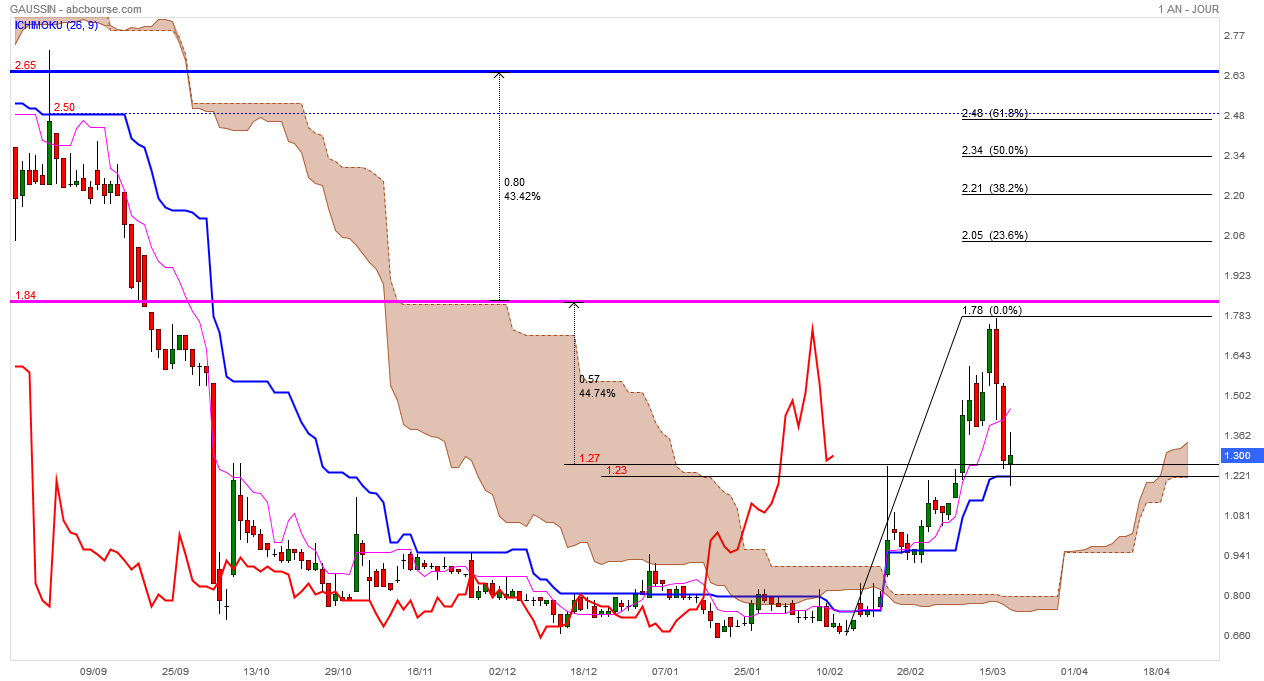This screenshot has height=681, width=1264.
Task: Click the 44.74% measurement annotation
Action: pos(597,393)
